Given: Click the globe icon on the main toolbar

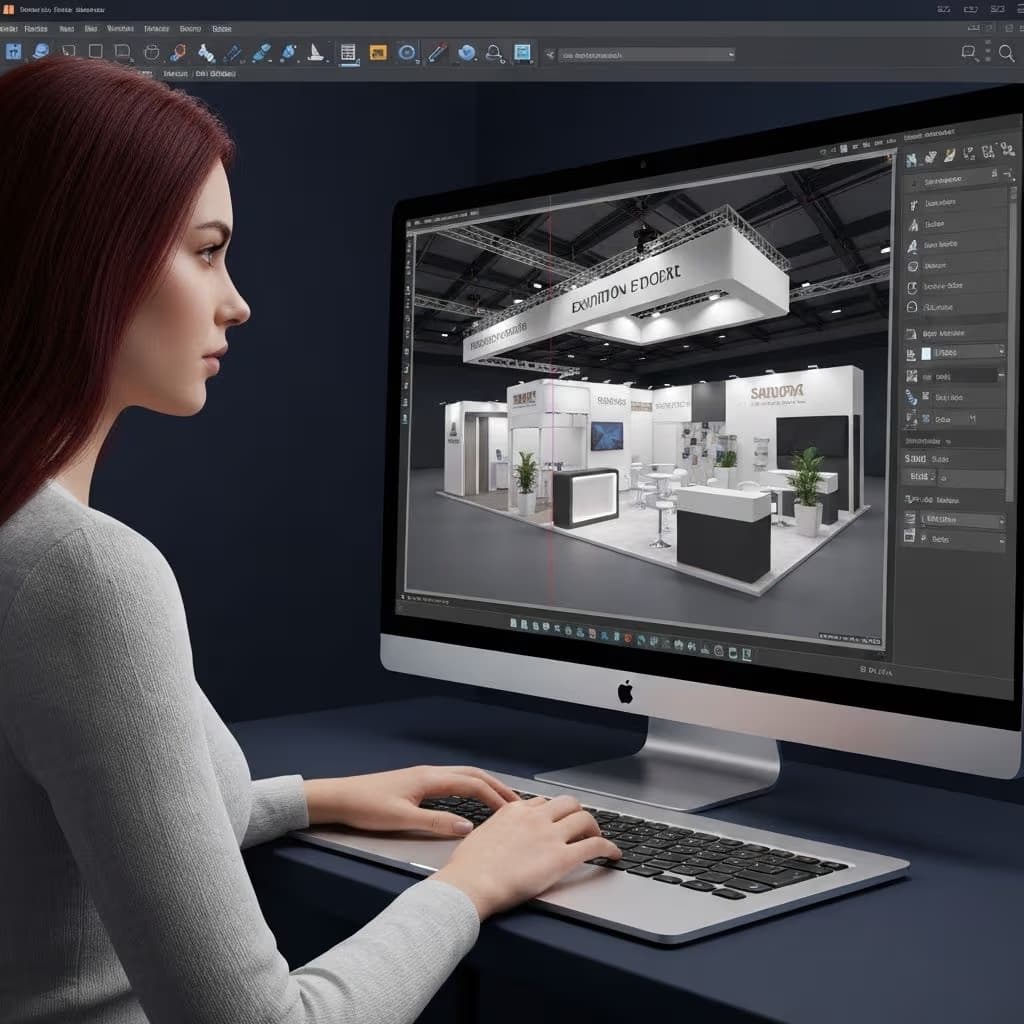Looking at the screenshot, I should click(465, 52).
